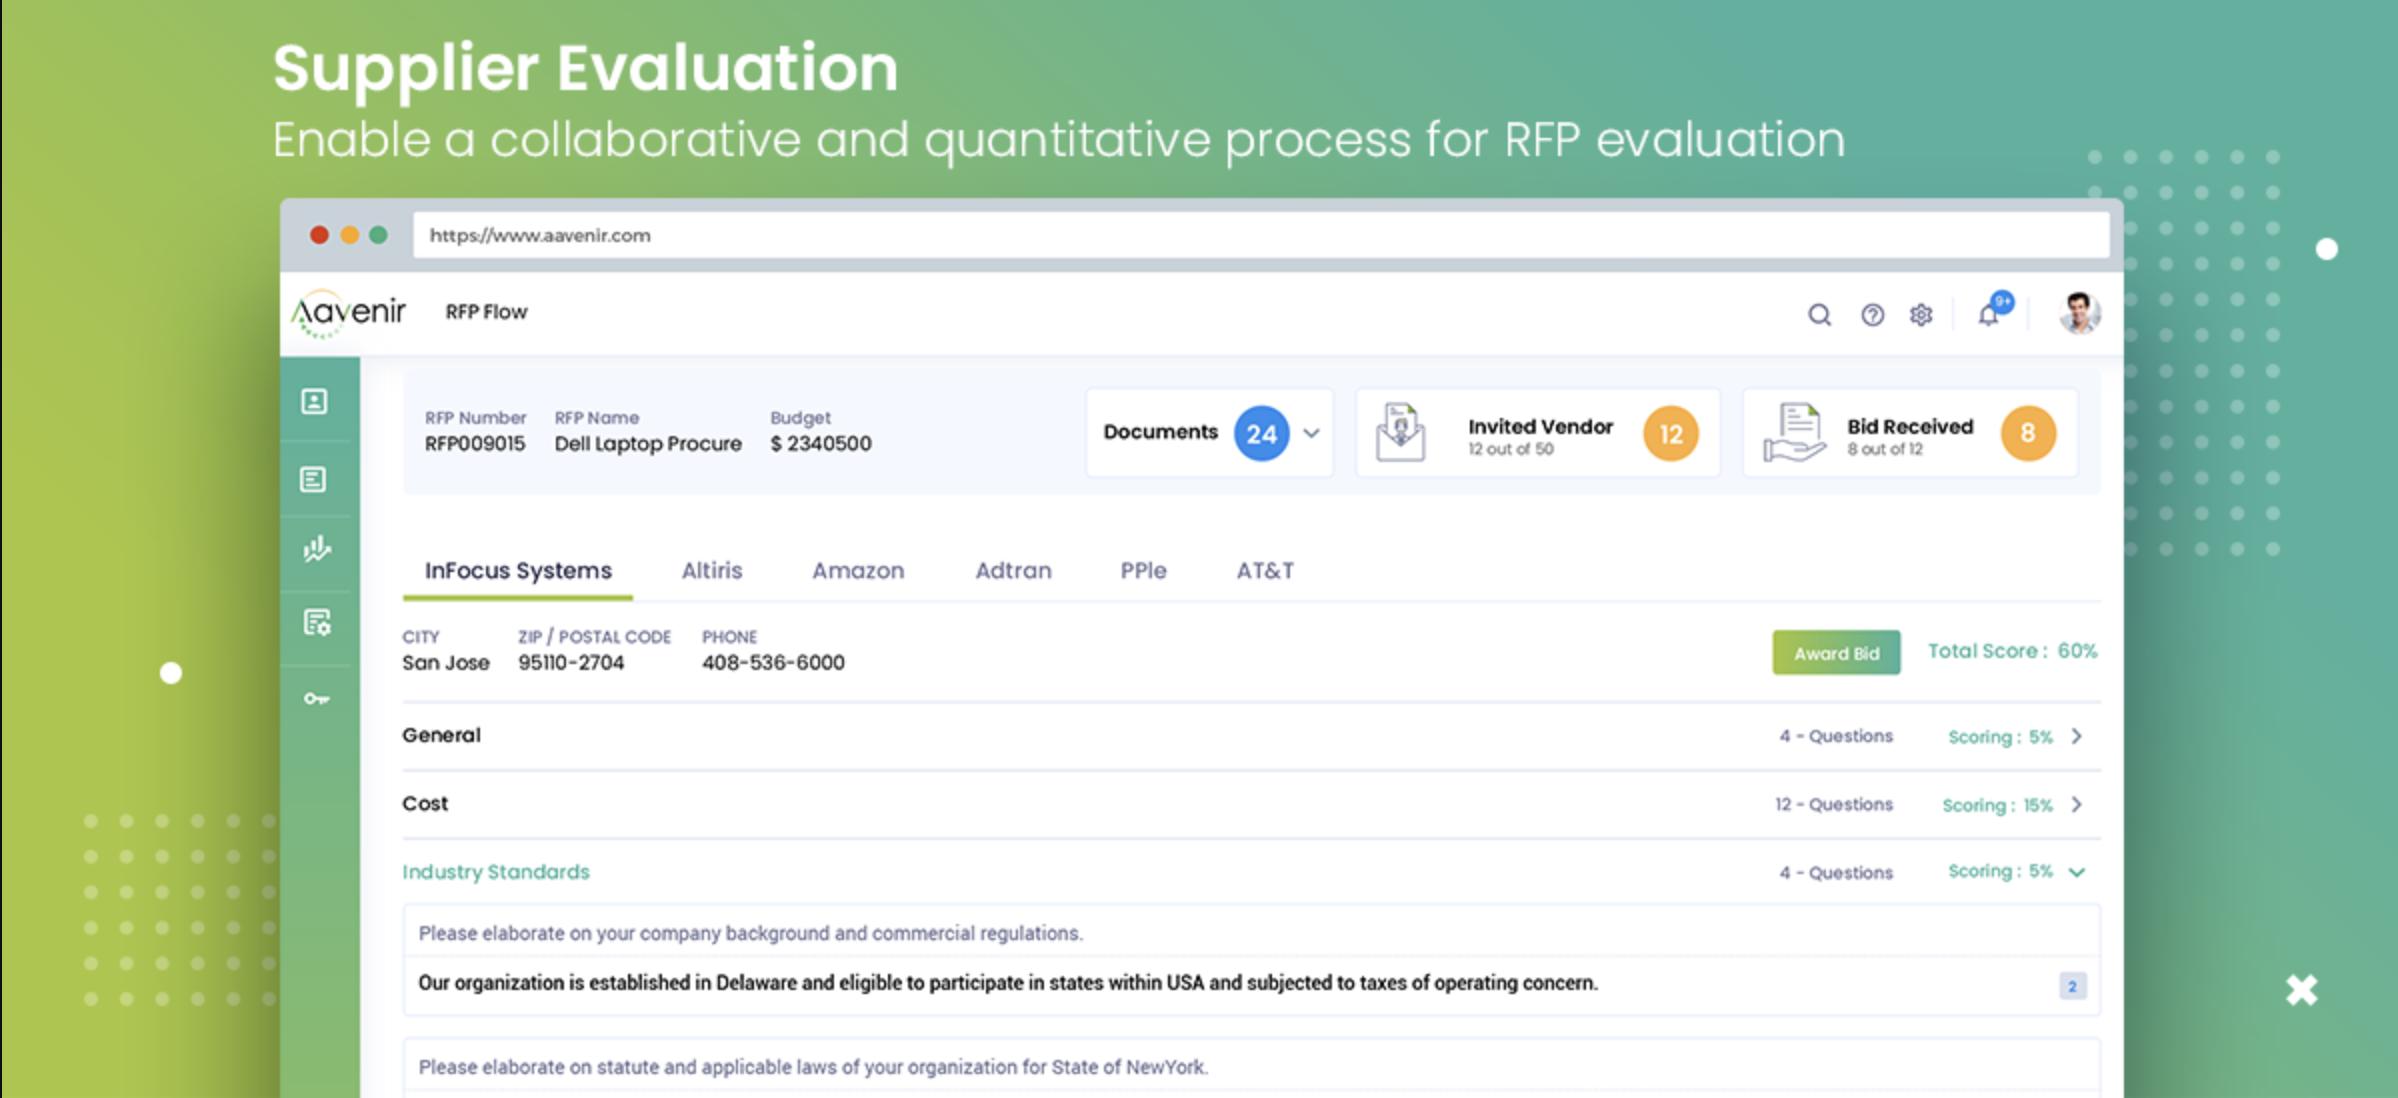Open the user profile avatar menu
Image resolution: width=2398 pixels, height=1098 pixels.
point(2080,313)
